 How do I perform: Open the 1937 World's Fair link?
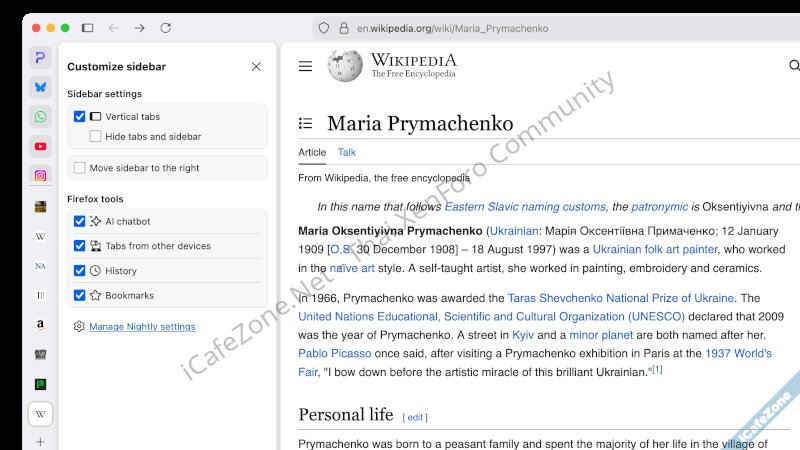pyautogui.click(x=738, y=354)
